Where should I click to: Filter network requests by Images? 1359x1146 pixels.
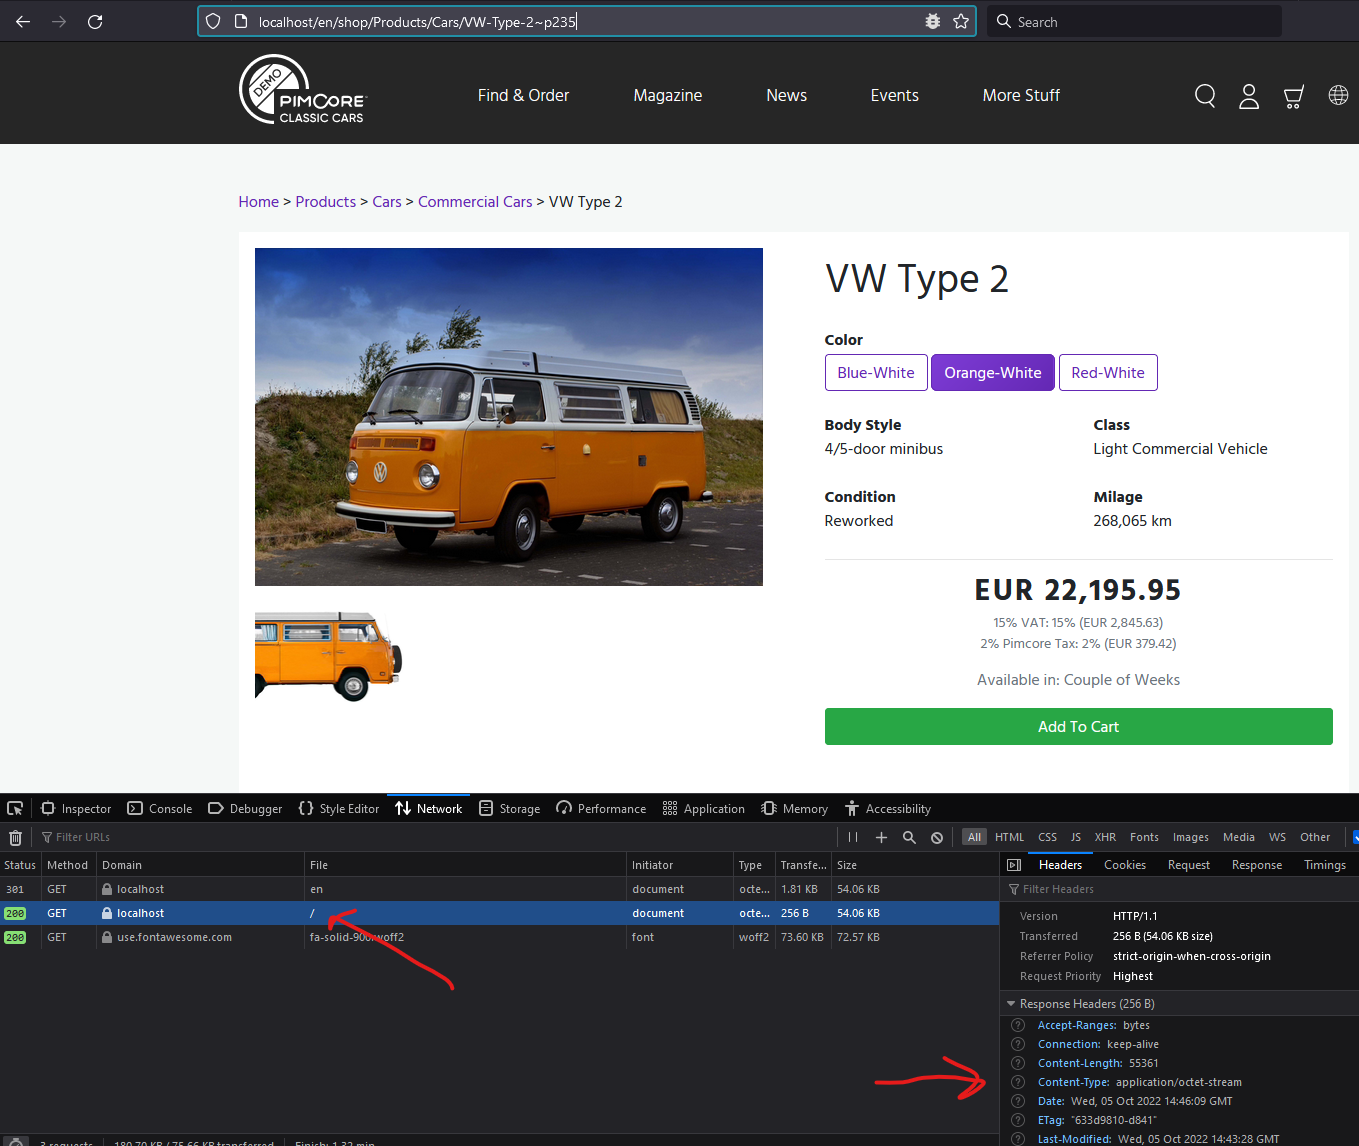tap(1190, 837)
